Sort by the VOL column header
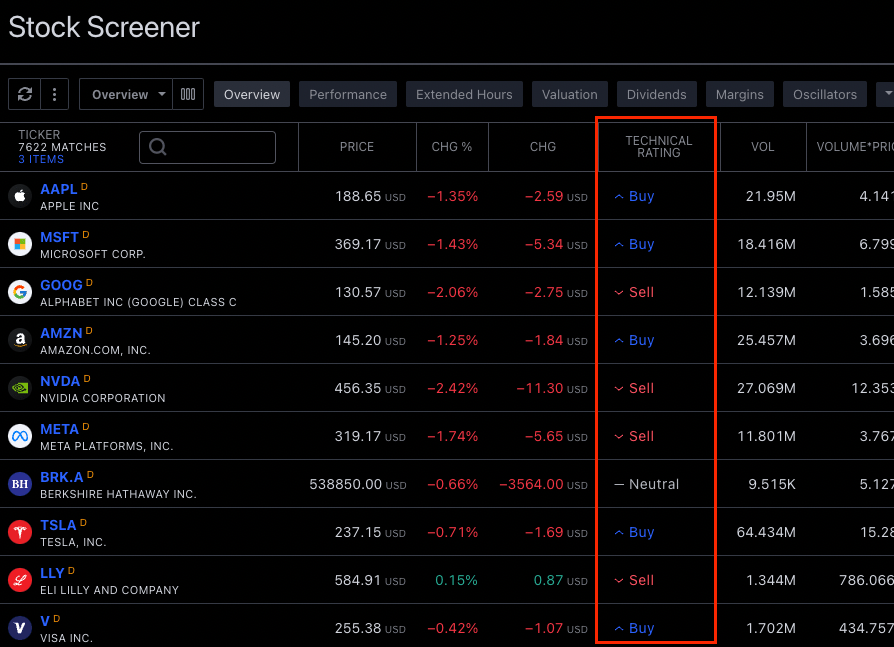 (x=762, y=147)
